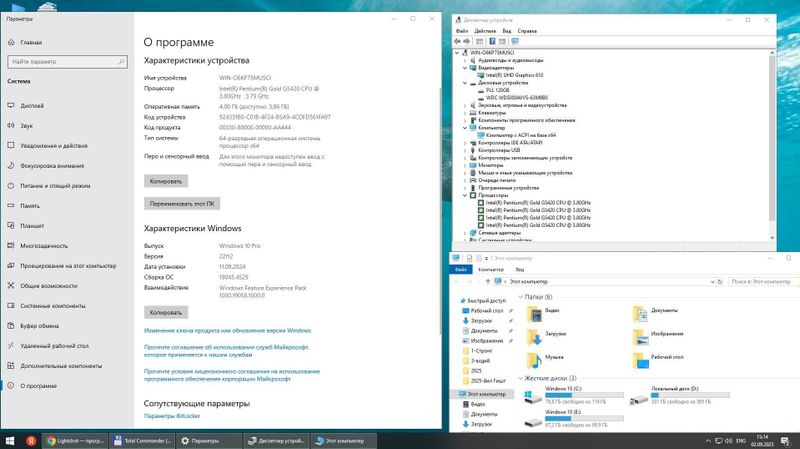Open Microsoft services agreement link
The height and width of the screenshot is (449, 800).
[x=227, y=351]
